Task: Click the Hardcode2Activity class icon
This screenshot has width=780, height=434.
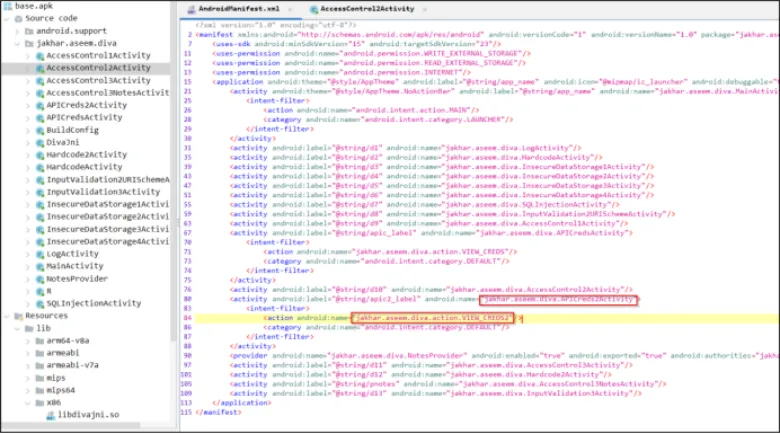Action: click(x=40, y=155)
